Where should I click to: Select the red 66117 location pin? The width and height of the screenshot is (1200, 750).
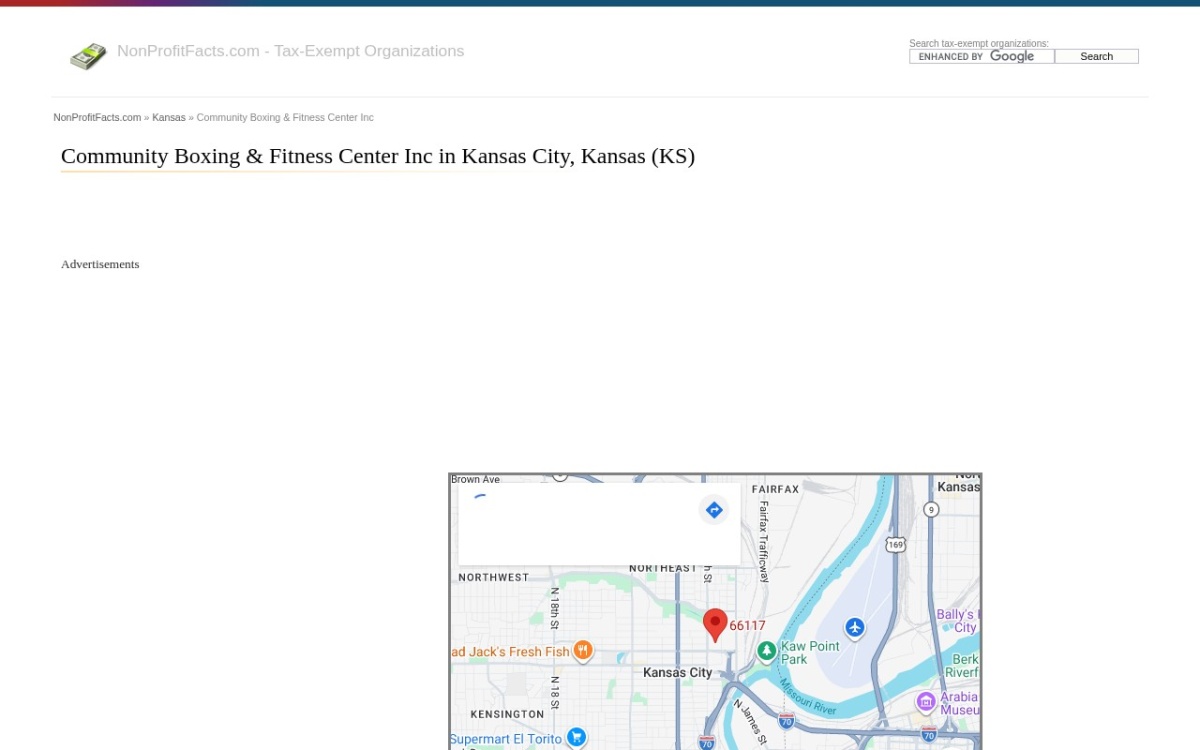pos(714,625)
